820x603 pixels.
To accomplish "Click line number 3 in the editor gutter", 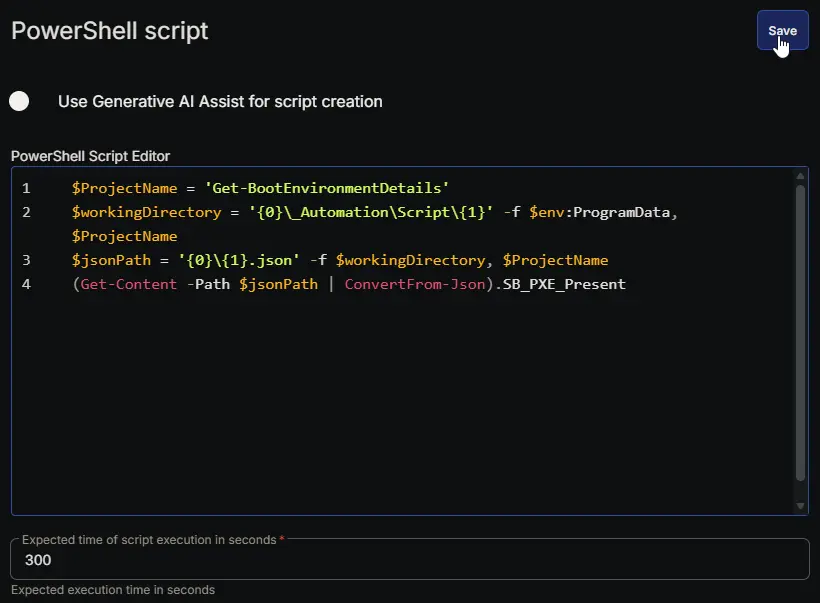I will 26,260.
